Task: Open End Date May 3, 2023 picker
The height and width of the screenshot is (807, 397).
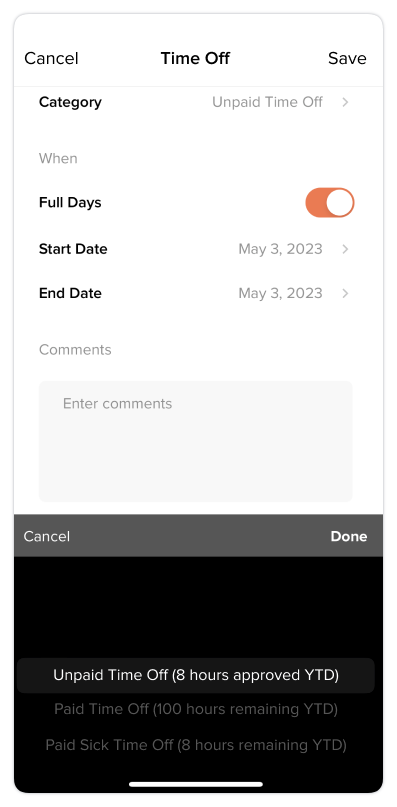Action: coord(280,293)
